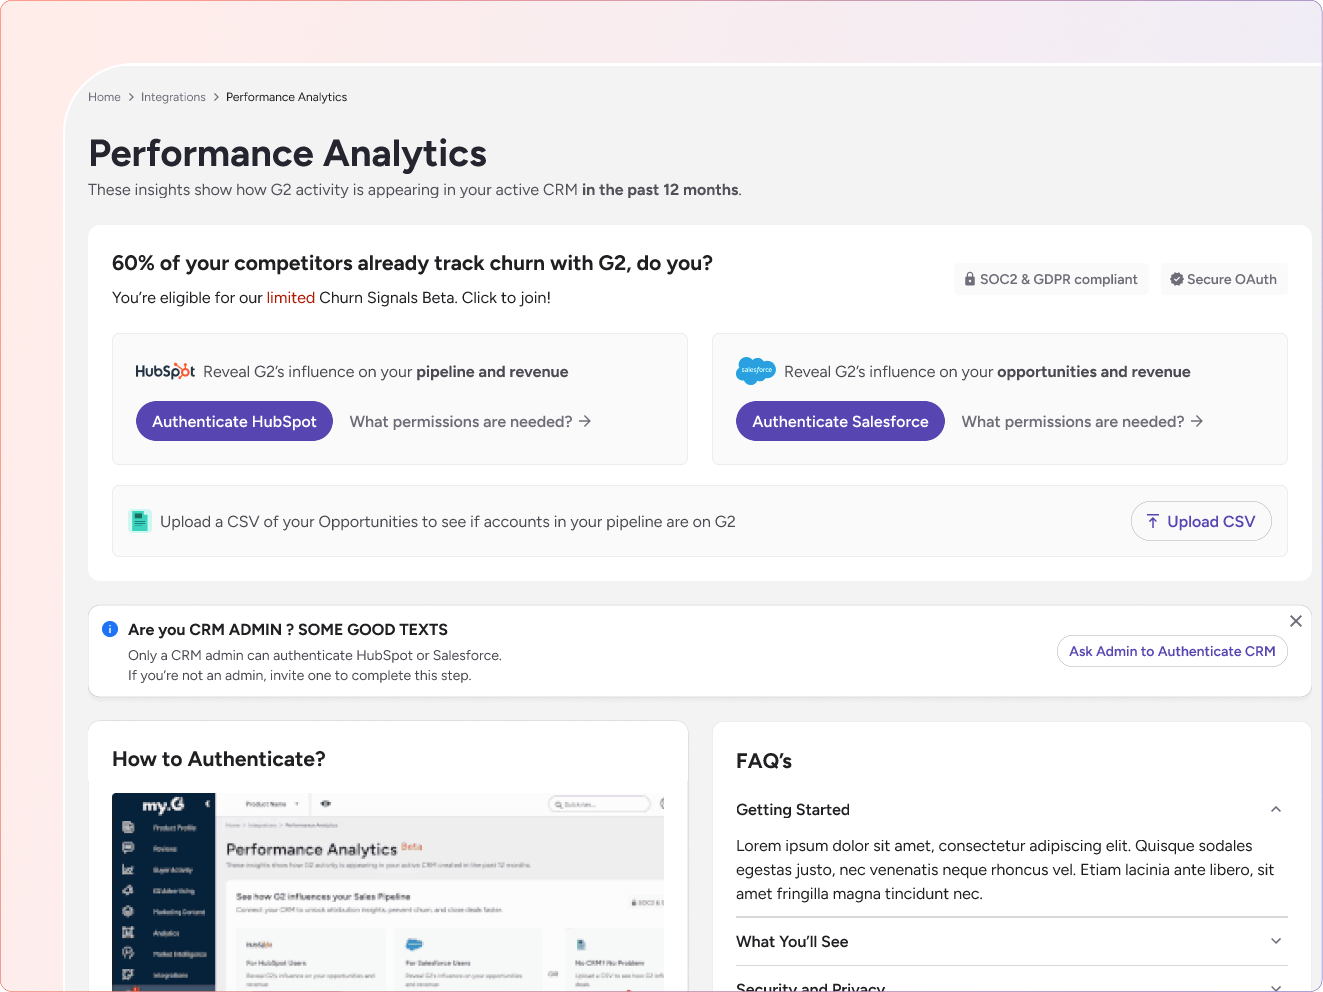Open Integrations from the breadcrumb trail
Image resolution: width=1323 pixels, height=992 pixels.
coord(173,96)
